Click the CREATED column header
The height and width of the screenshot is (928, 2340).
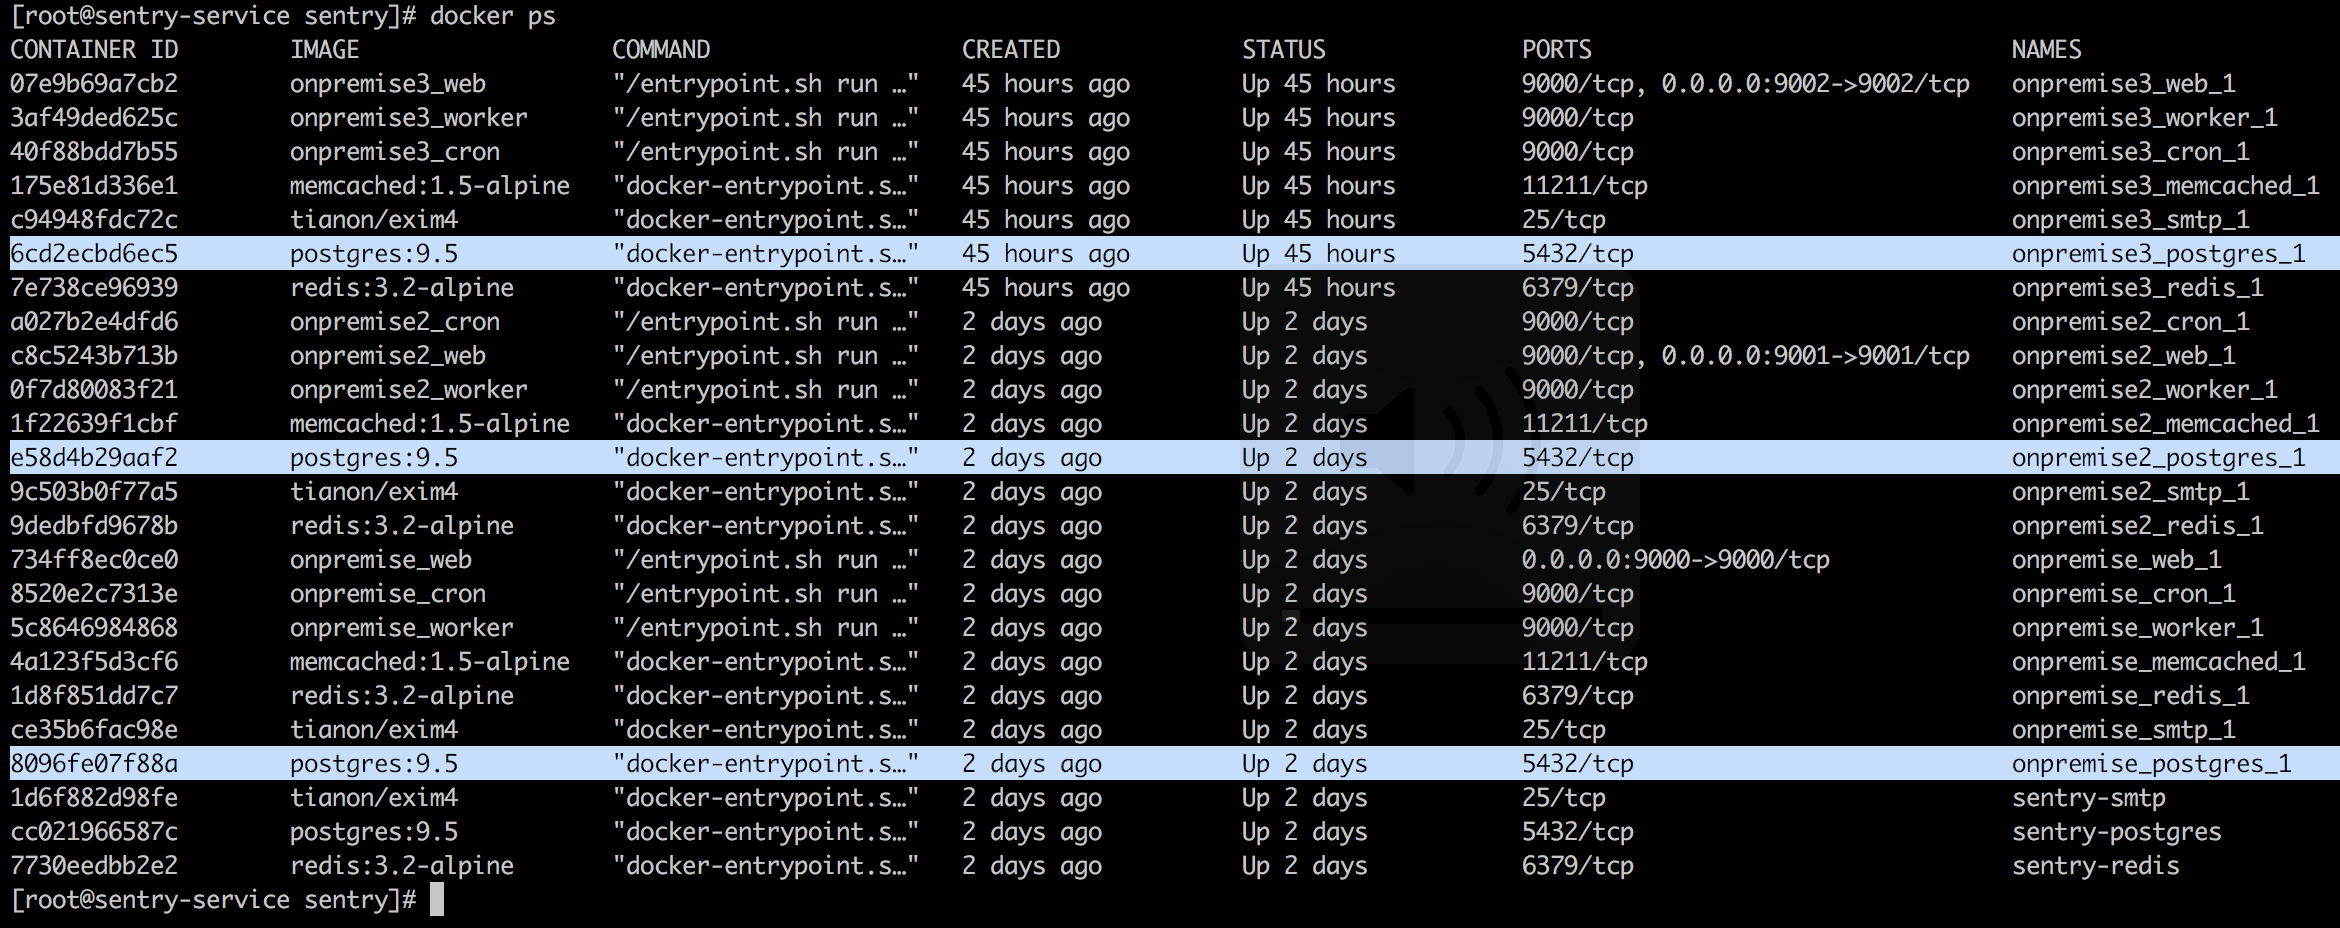pos(1011,50)
